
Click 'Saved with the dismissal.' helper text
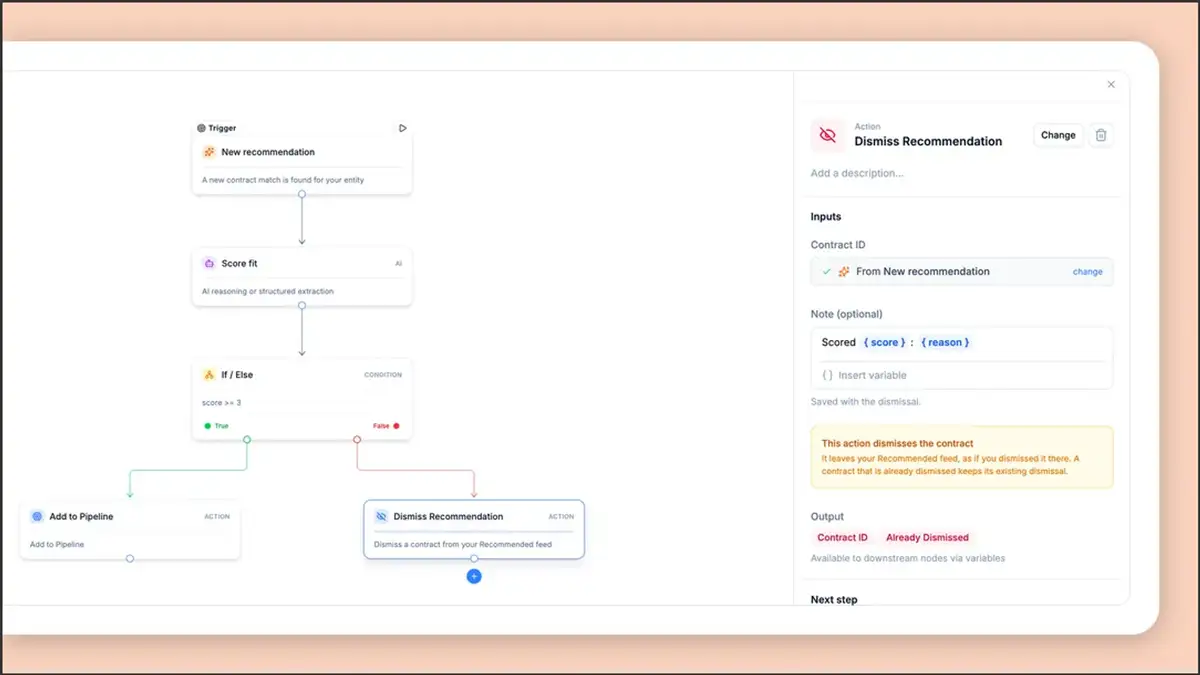[865, 402]
